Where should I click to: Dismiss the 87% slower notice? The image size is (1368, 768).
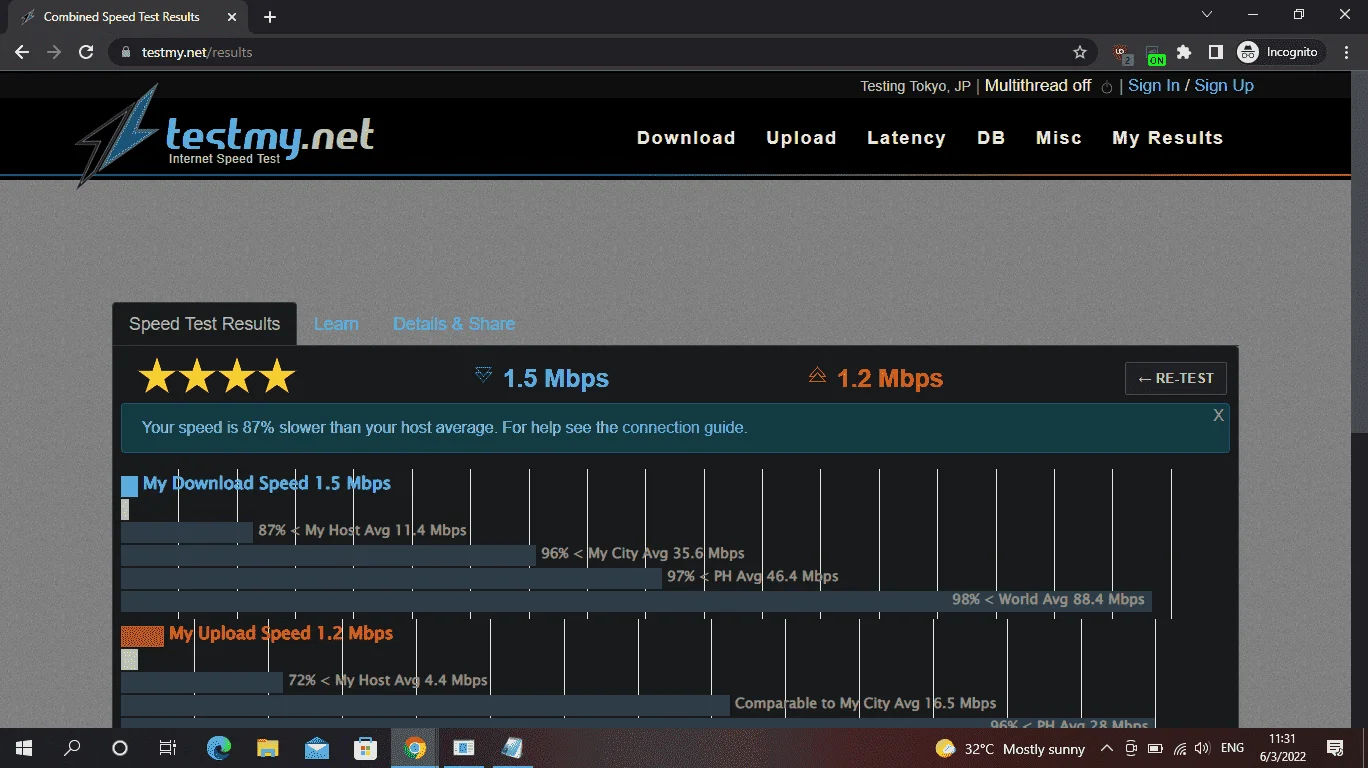pos(1218,415)
